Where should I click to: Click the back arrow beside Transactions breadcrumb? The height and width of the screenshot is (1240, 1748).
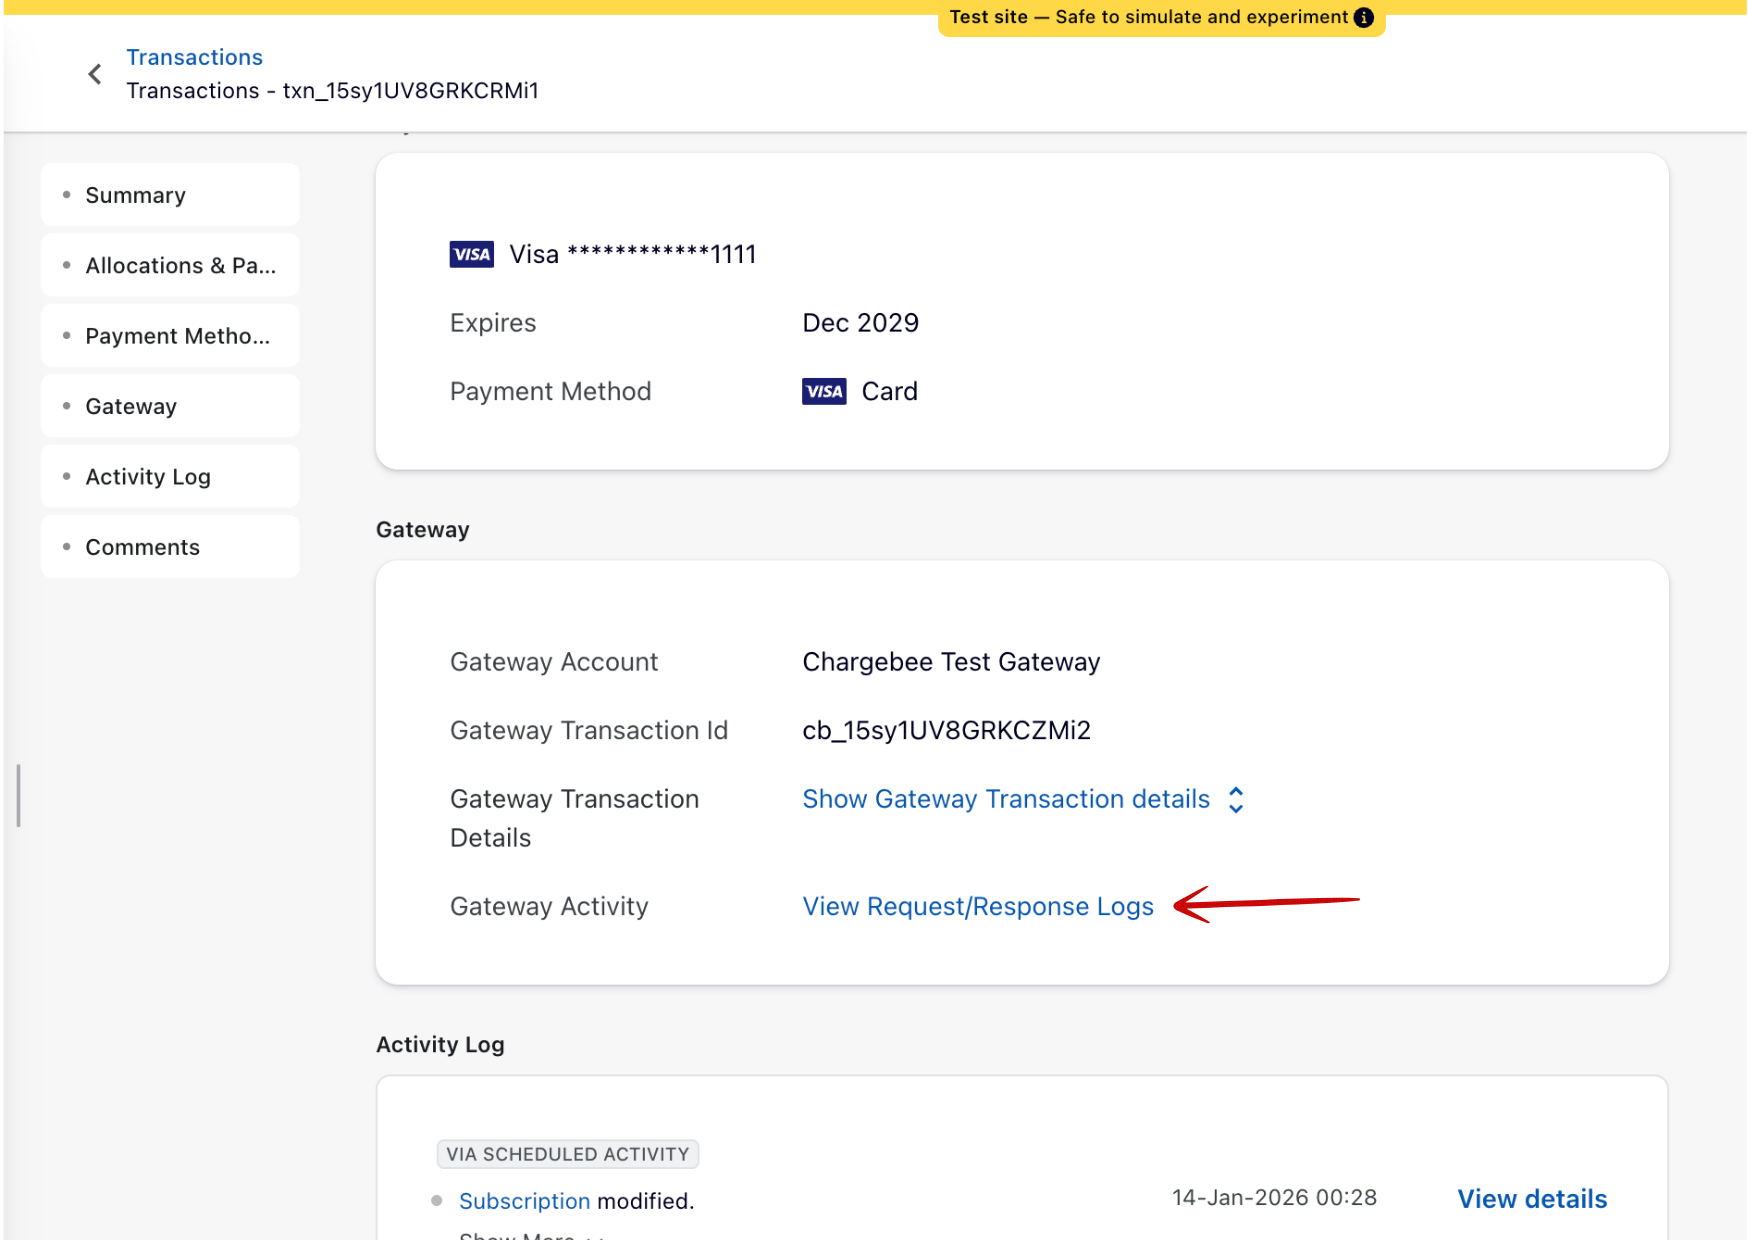94,73
